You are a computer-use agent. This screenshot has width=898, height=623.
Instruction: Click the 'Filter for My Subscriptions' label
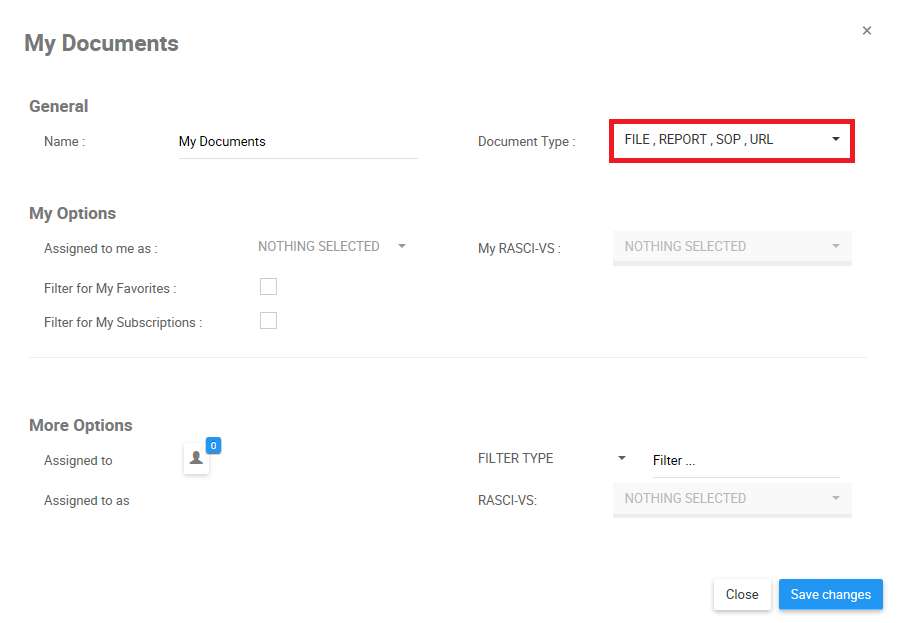pyautogui.click(x=123, y=323)
